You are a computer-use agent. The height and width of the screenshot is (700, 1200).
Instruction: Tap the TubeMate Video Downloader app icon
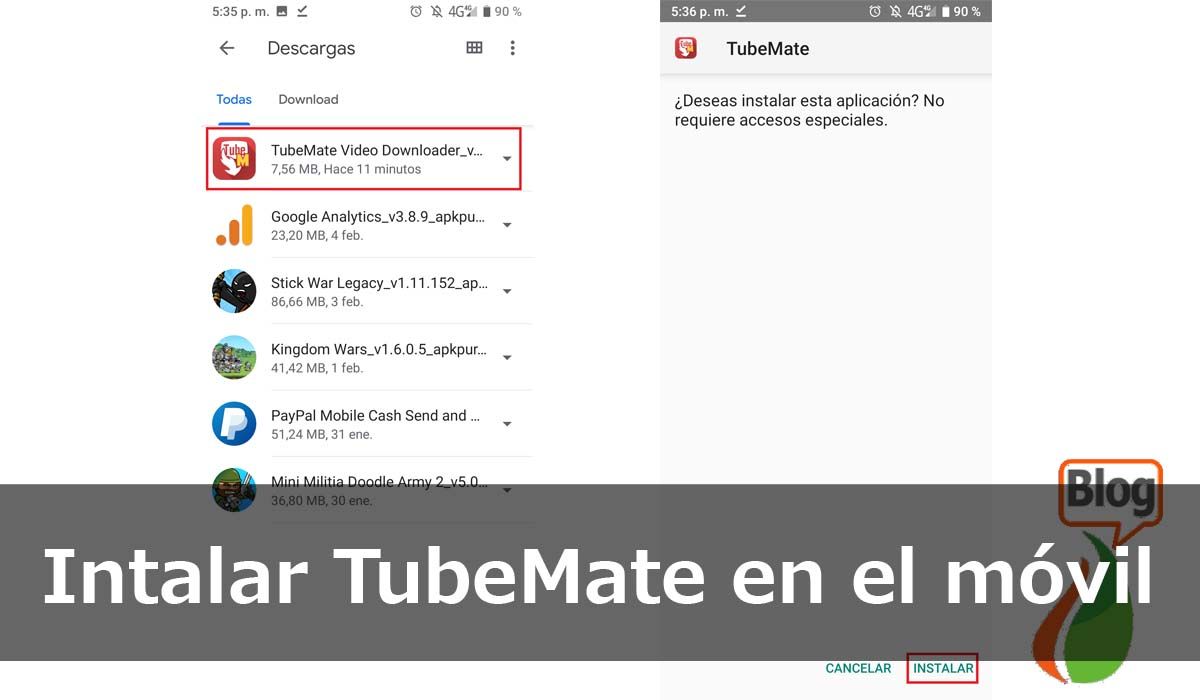234,158
